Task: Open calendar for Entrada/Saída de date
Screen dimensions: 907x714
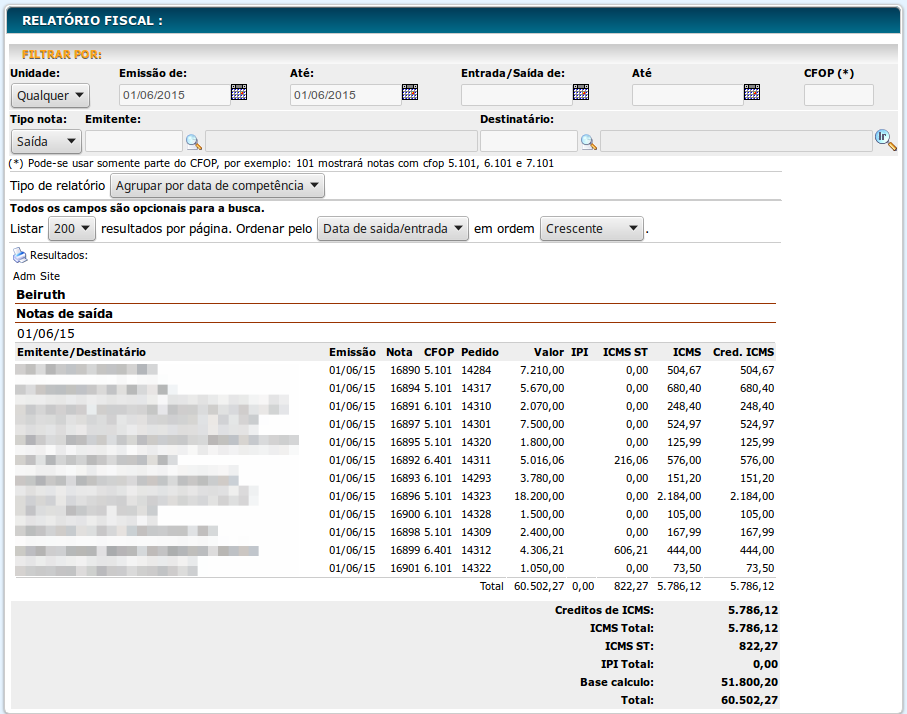Action: (x=581, y=93)
